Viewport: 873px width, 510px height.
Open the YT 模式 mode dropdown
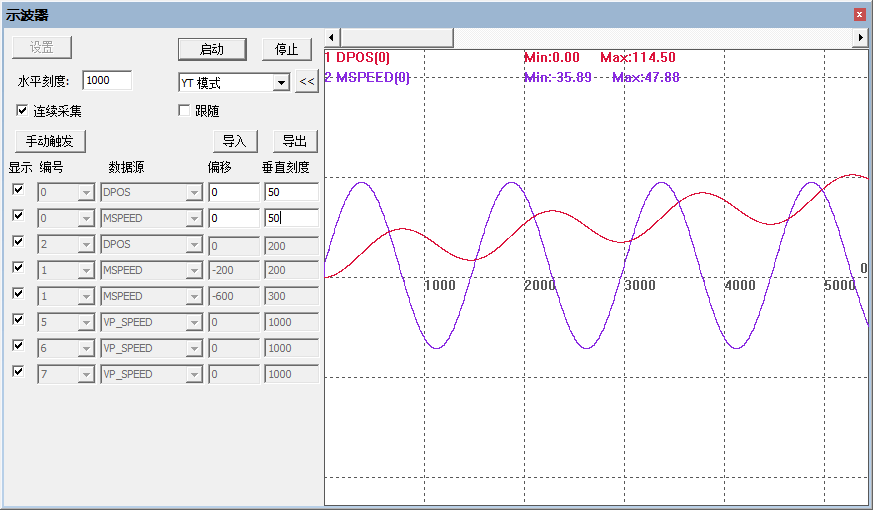pos(282,83)
